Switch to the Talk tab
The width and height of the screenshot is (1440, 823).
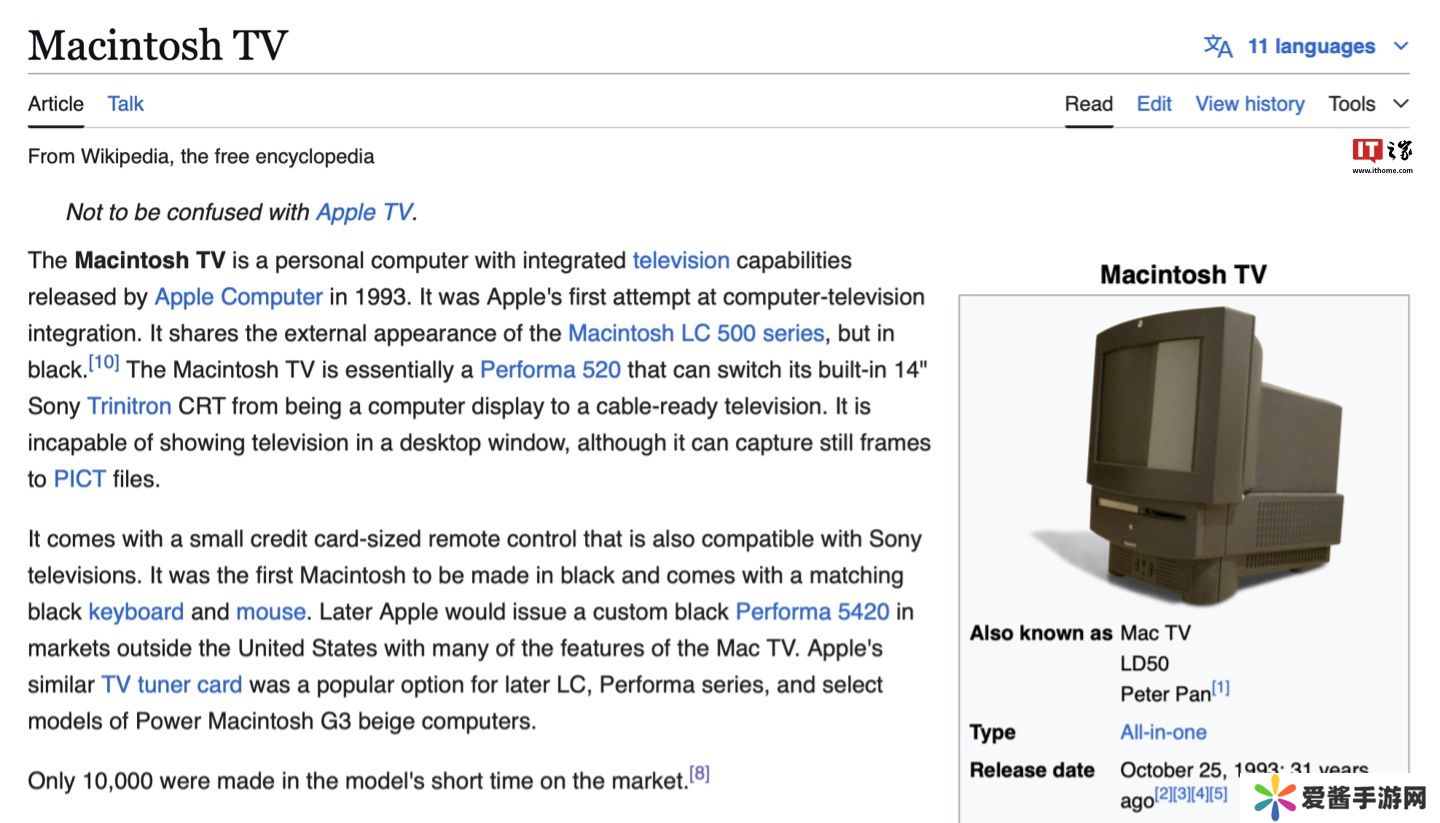tap(125, 104)
